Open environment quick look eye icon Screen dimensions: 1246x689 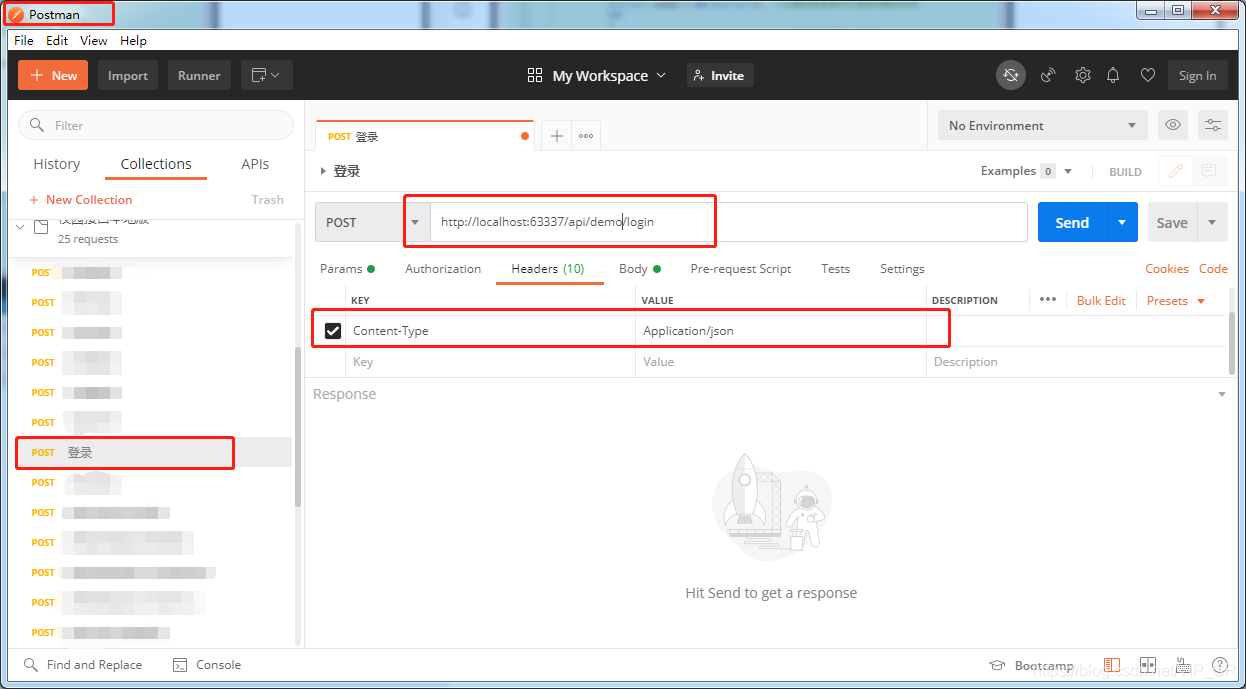[1173, 125]
